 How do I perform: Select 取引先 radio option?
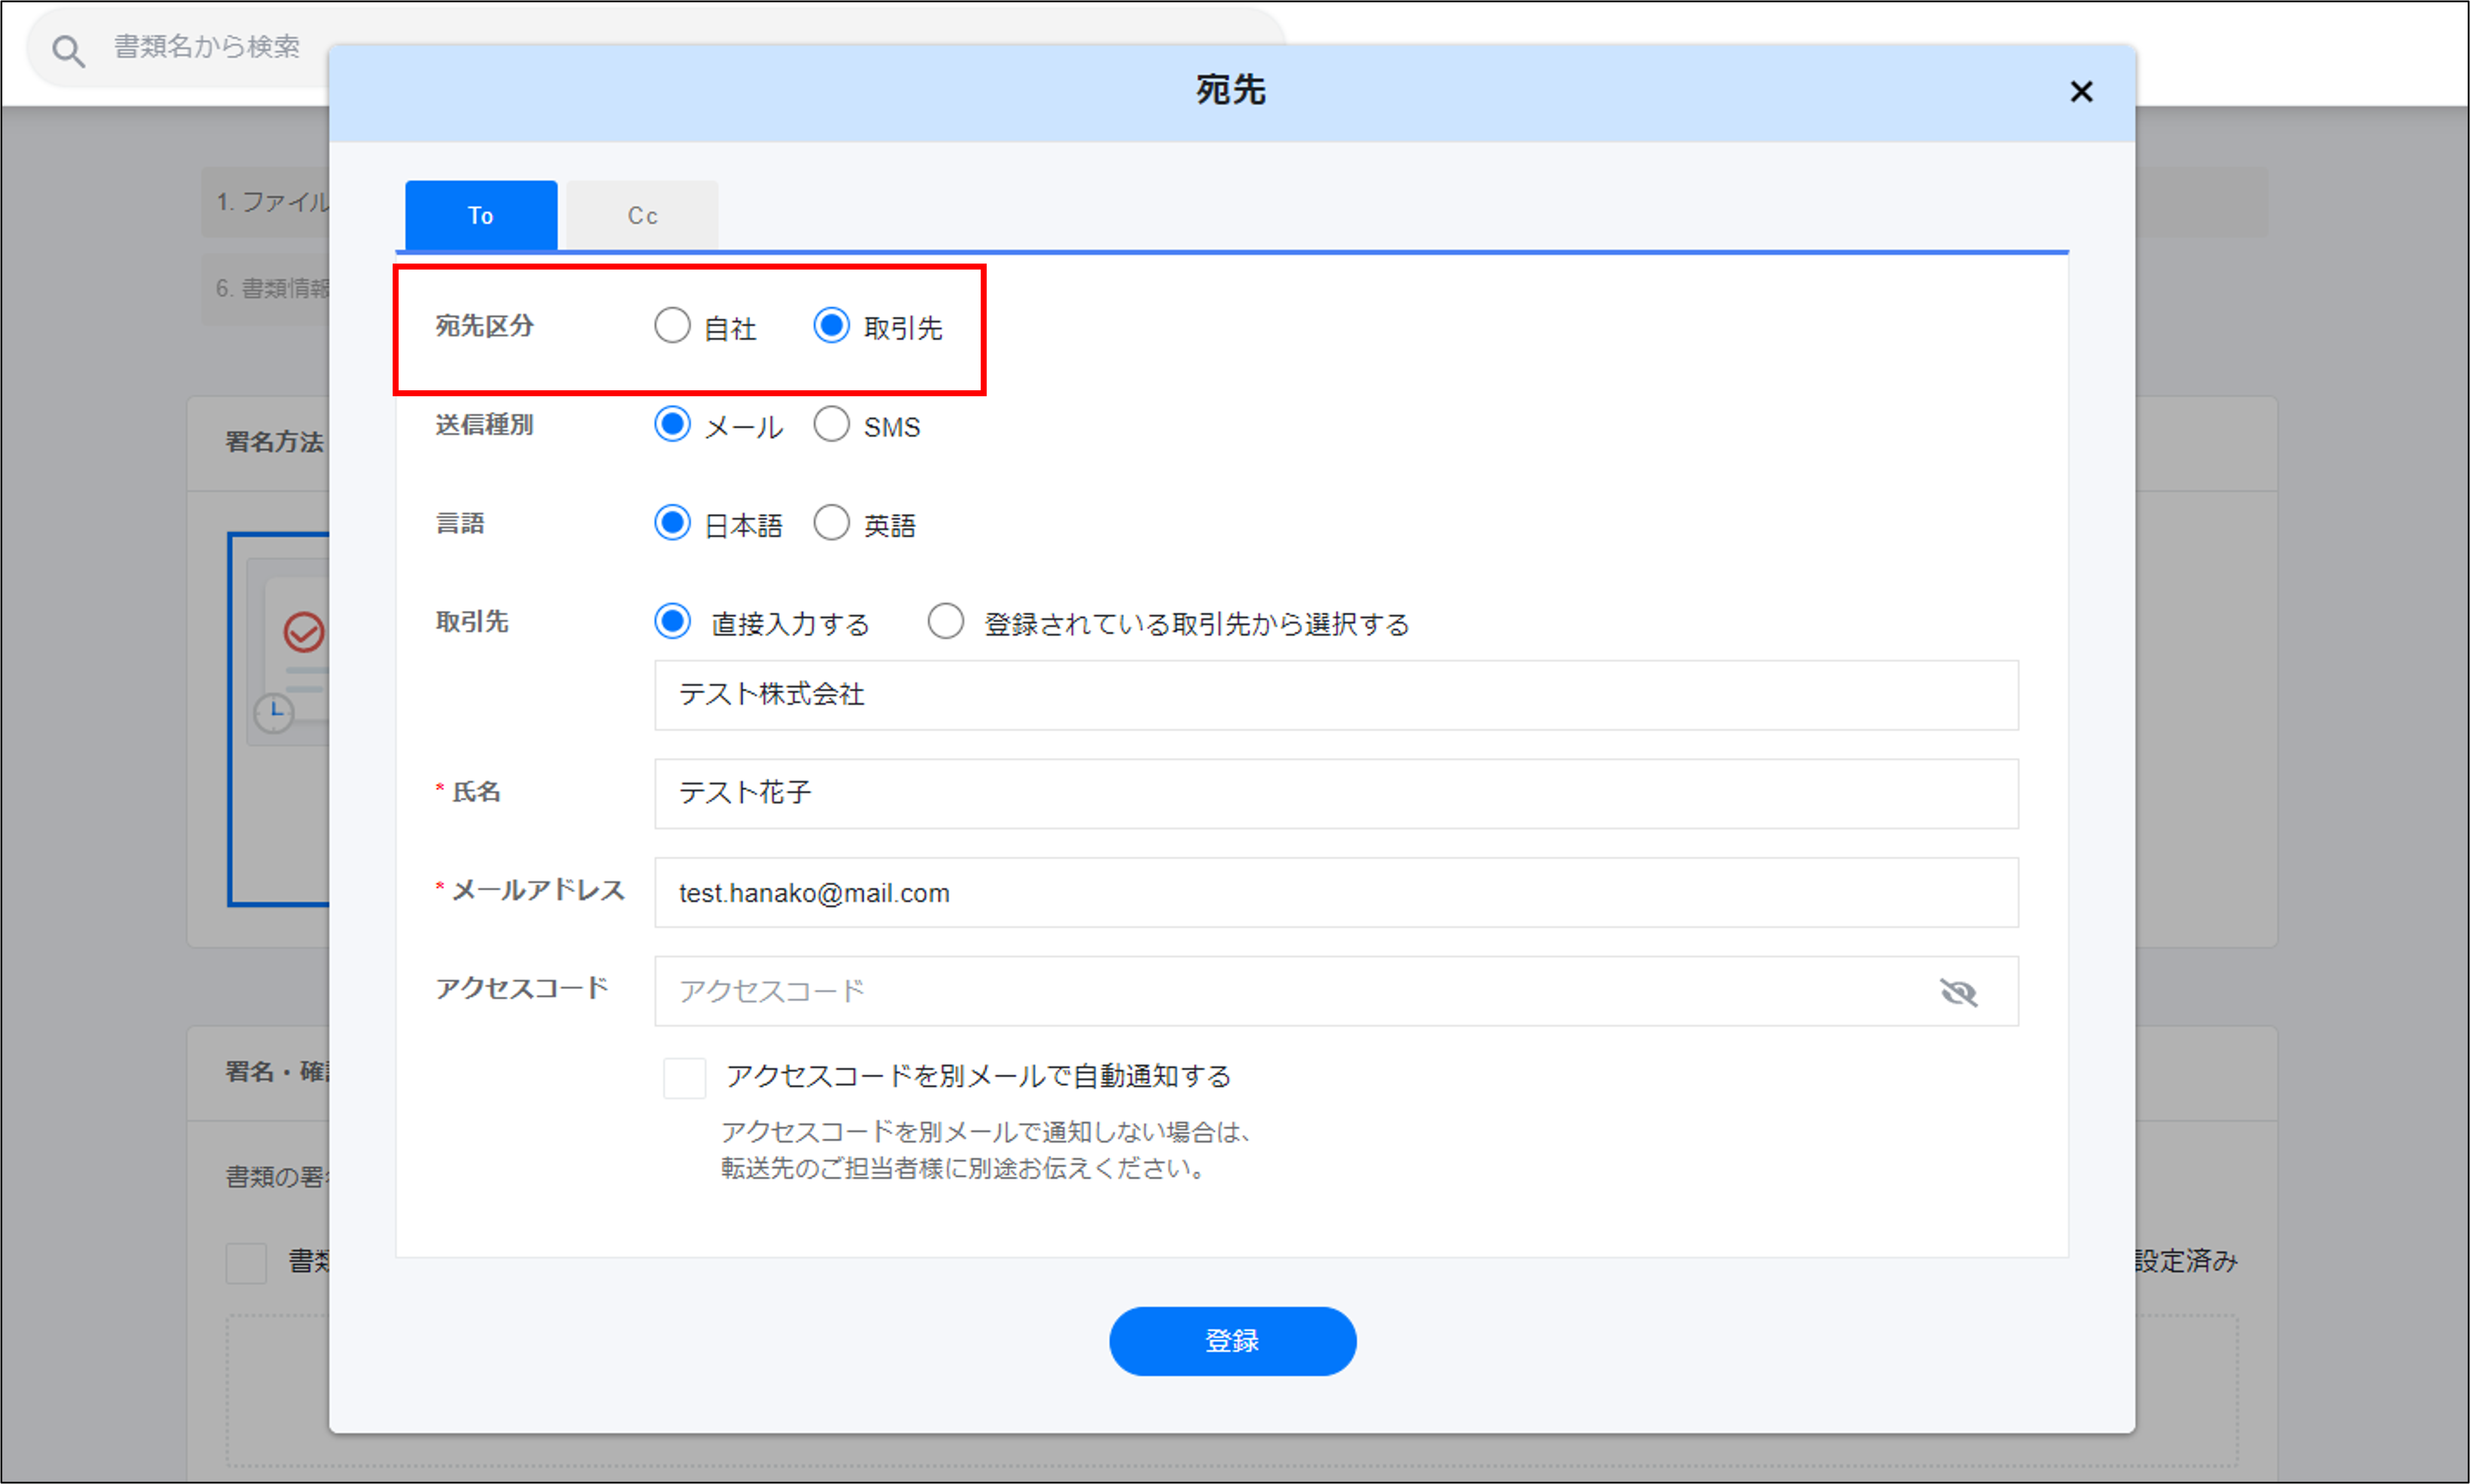click(831, 326)
